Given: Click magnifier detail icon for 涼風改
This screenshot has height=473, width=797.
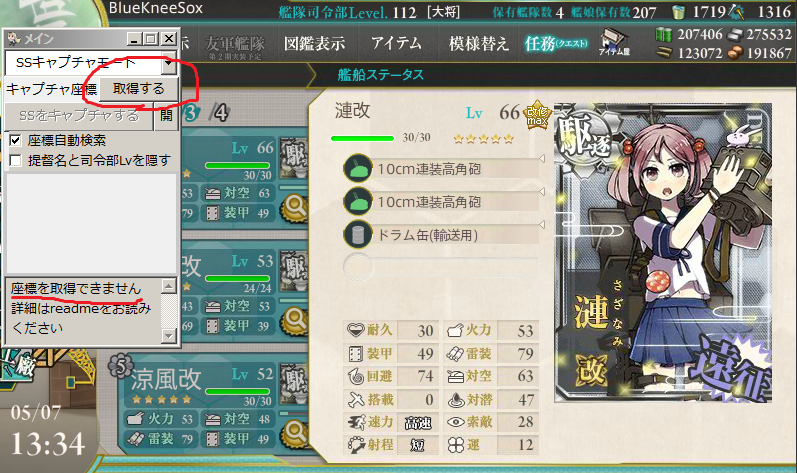Looking at the screenshot, I should [x=295, y=434].
